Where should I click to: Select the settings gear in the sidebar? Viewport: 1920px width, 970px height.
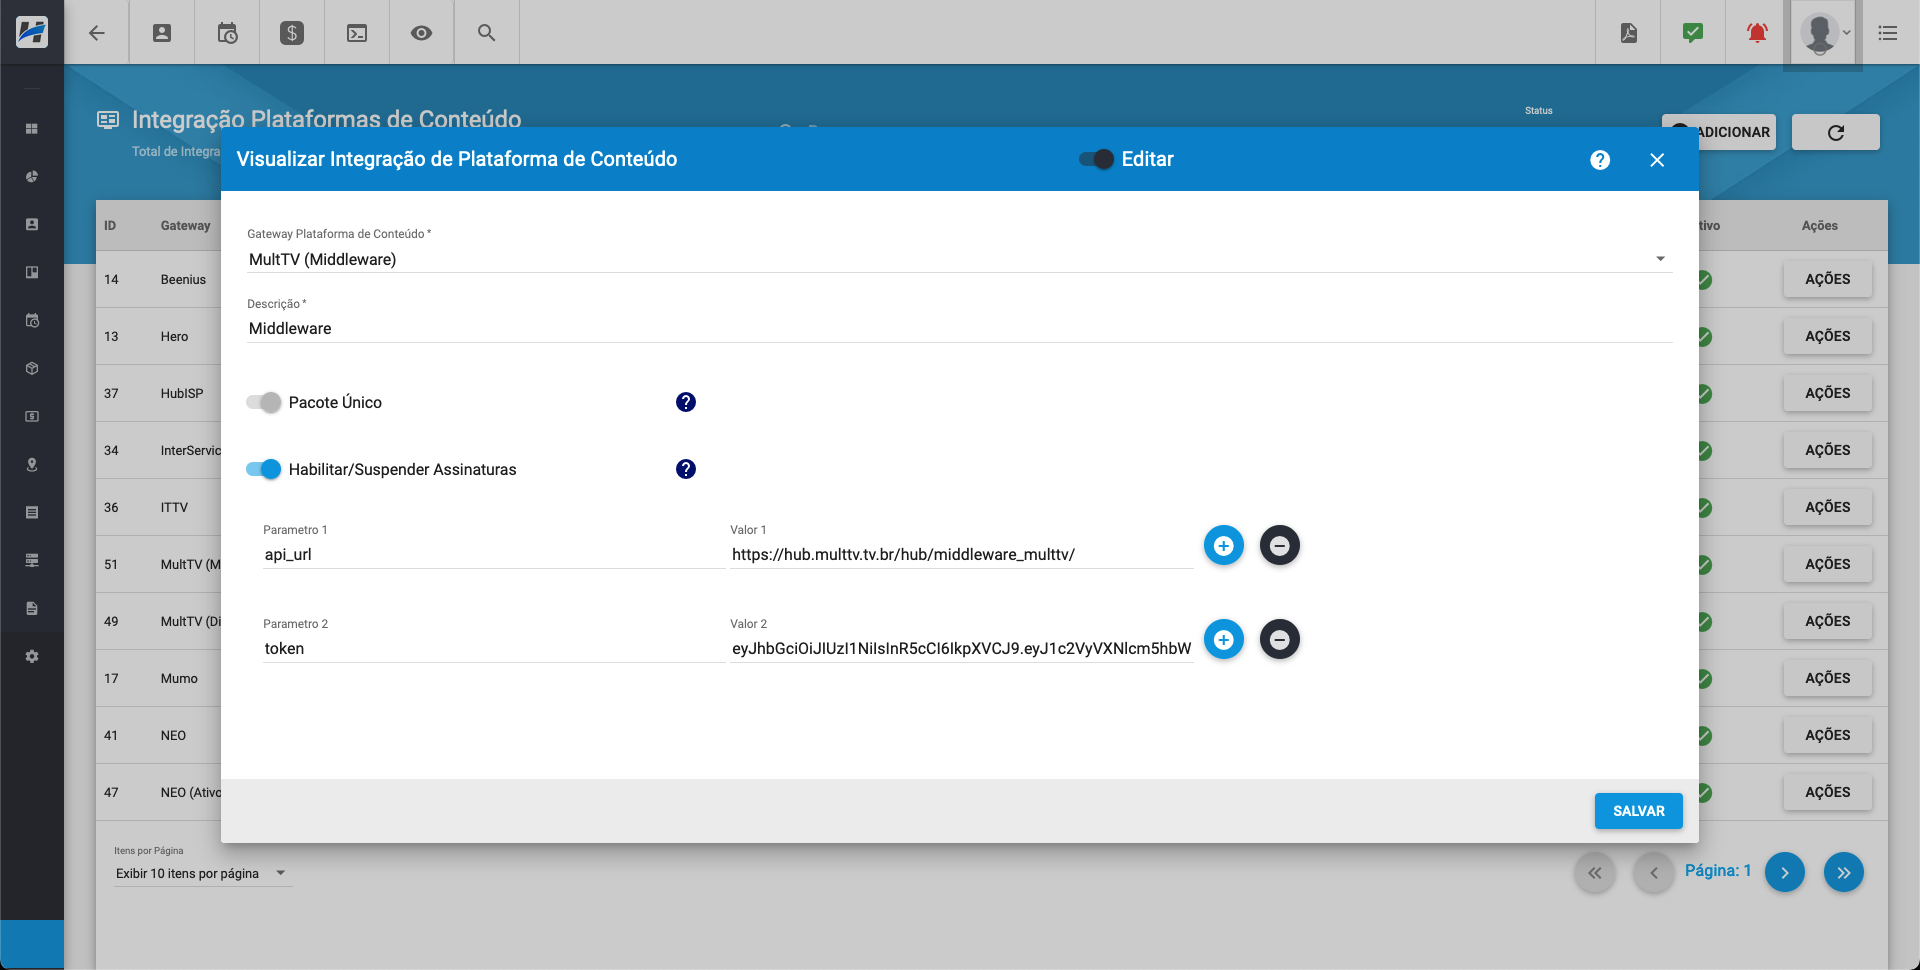point(31,656)
